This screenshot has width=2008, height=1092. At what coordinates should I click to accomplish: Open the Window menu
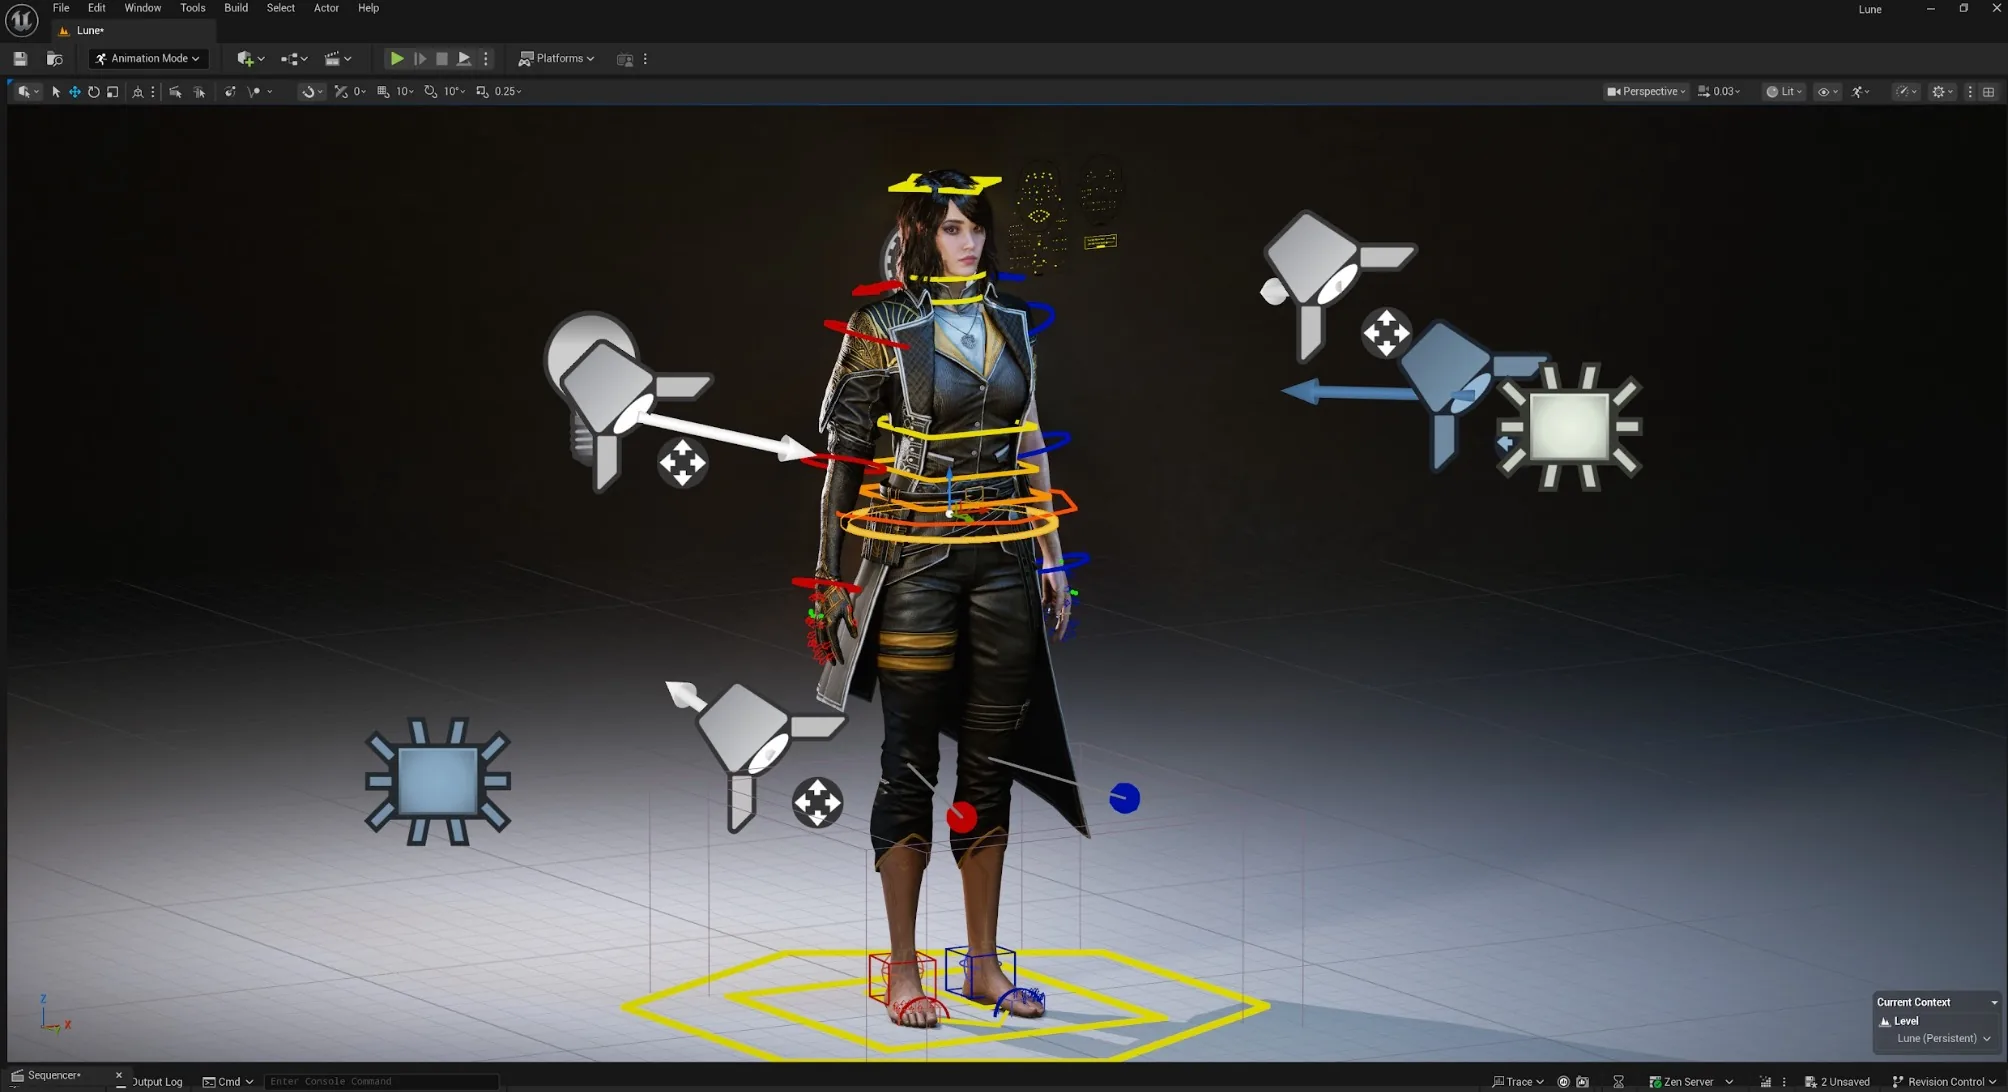(x=142, y=8)
